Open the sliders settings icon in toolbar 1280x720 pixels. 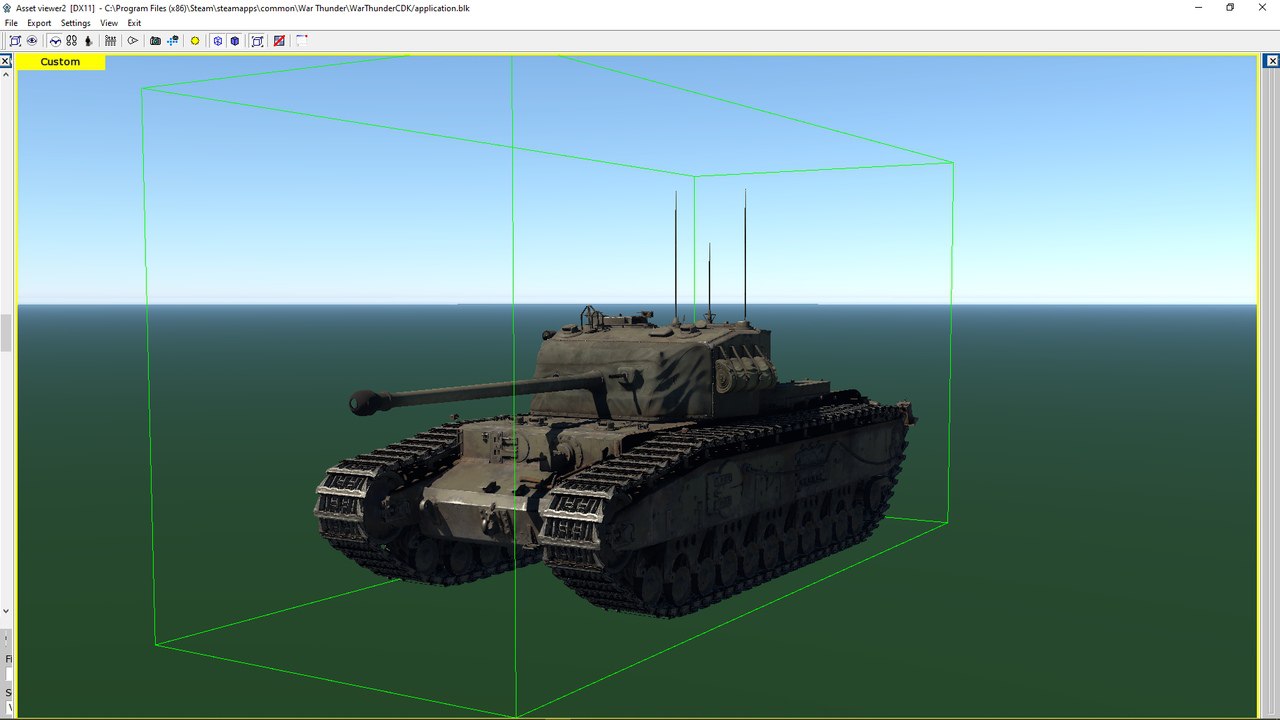[110, 41]
